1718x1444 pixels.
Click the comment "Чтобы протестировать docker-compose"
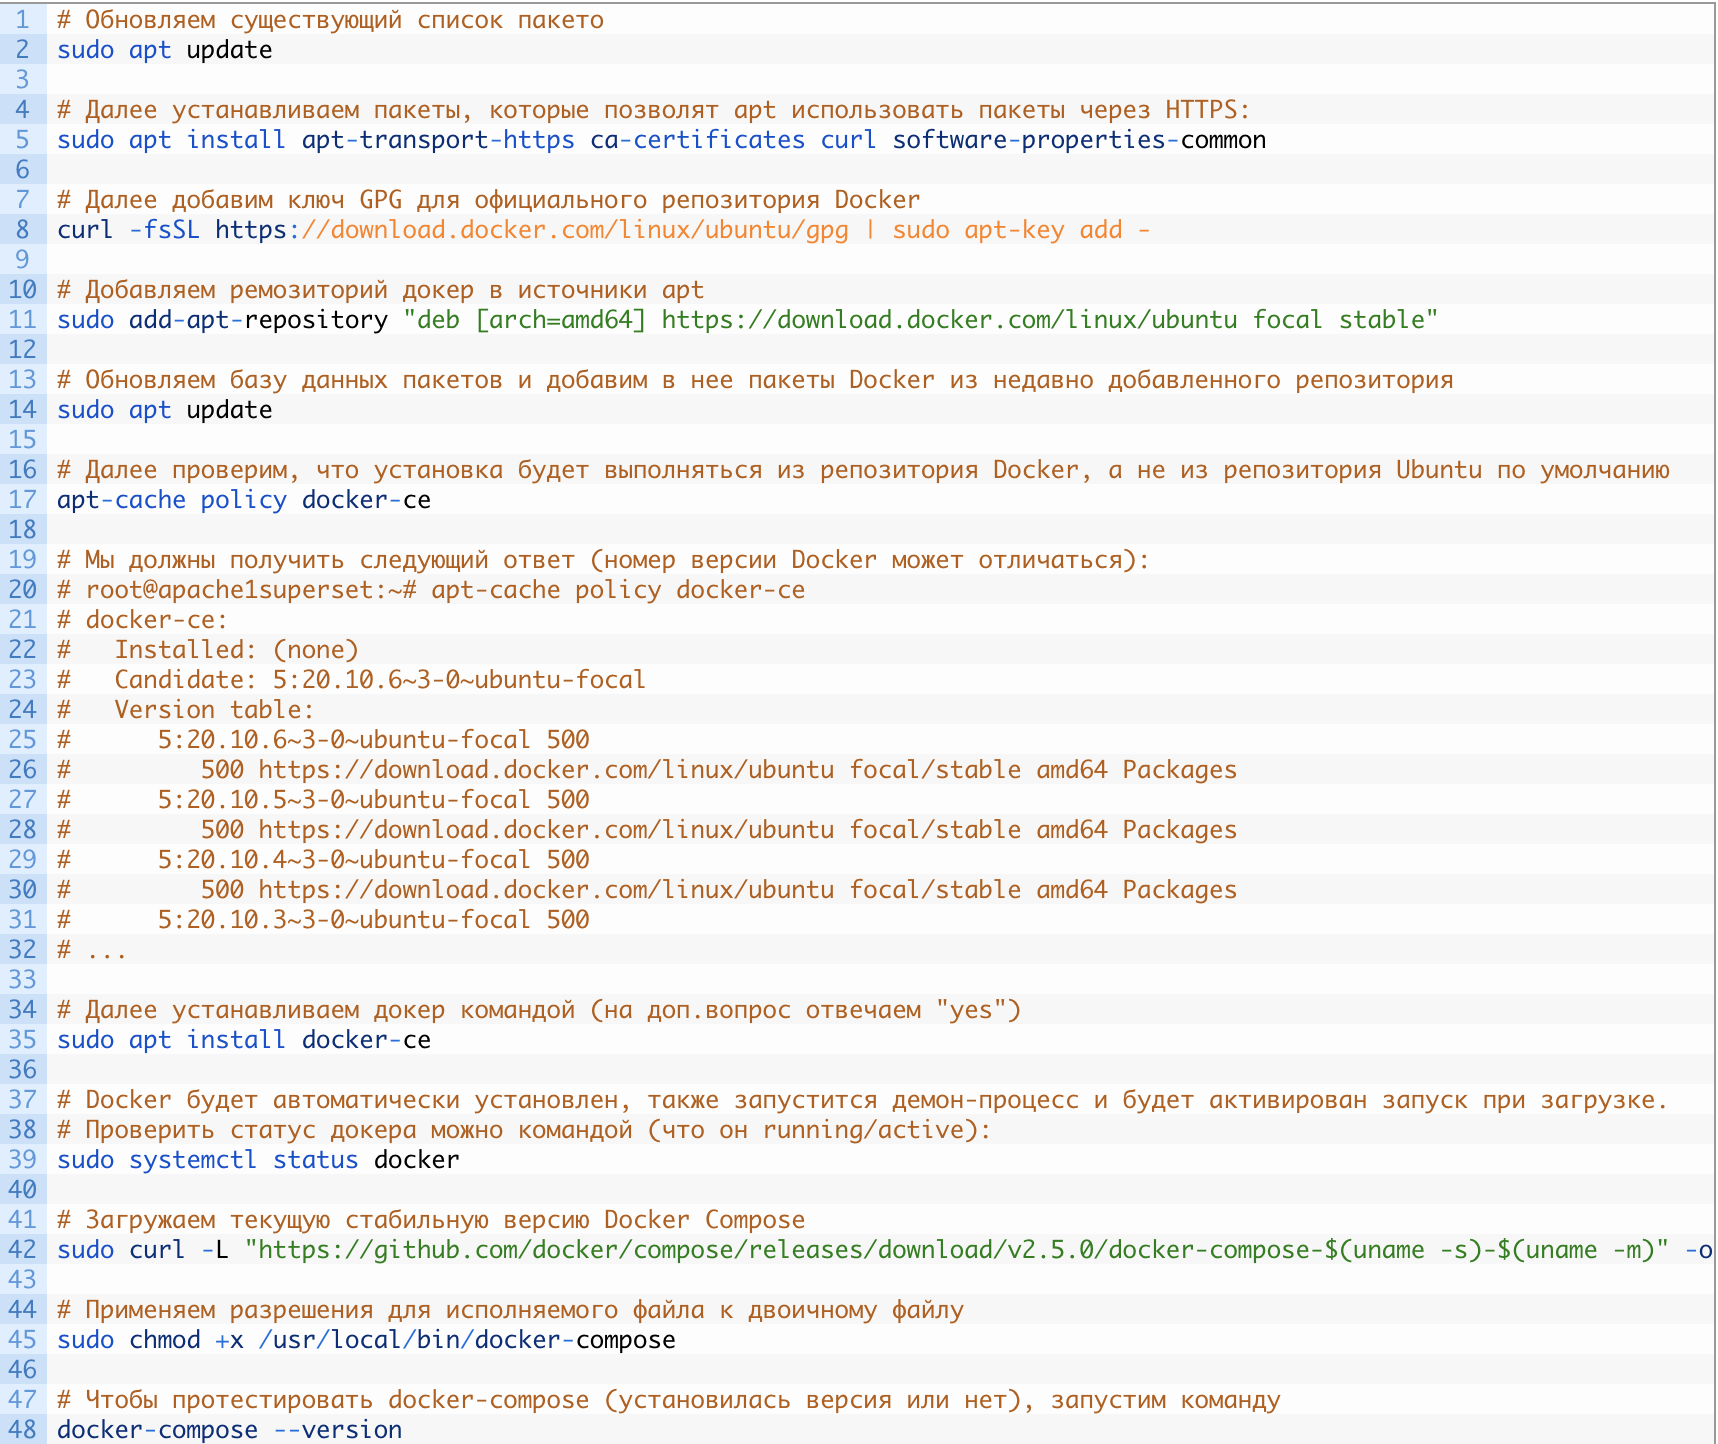[x=337, y=1400]
